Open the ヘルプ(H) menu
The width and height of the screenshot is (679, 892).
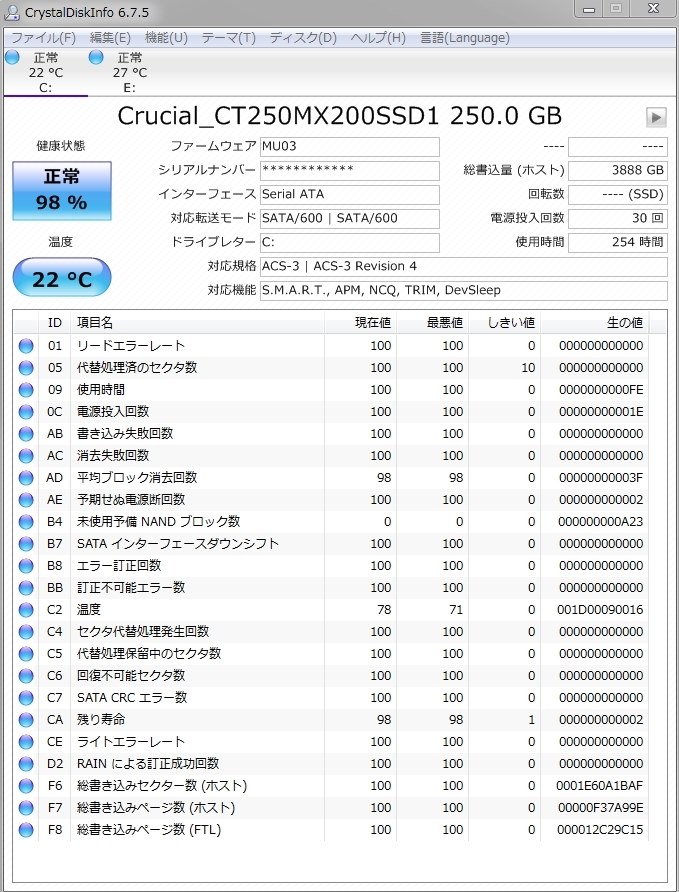pos(378,38)
